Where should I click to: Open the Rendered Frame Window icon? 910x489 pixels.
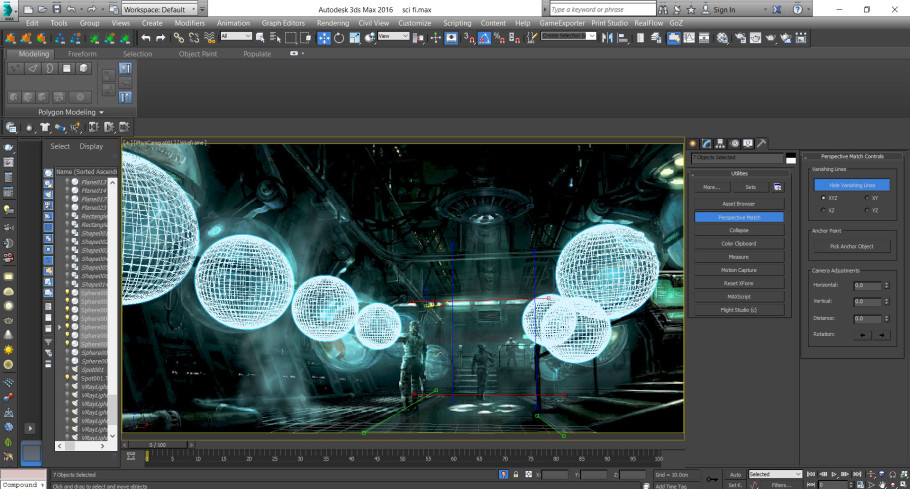pos(755,38)
